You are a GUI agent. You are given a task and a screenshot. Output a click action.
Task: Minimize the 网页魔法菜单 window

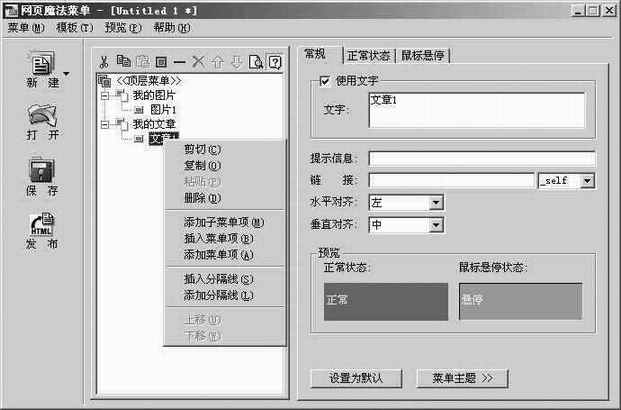point(578,11)
